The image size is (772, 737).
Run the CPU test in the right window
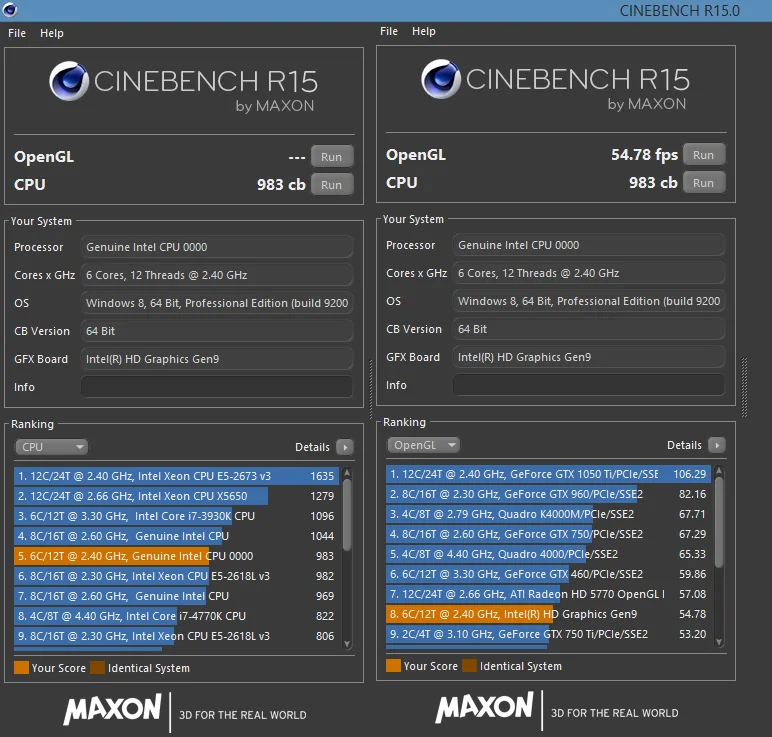[x=704, y=183]
